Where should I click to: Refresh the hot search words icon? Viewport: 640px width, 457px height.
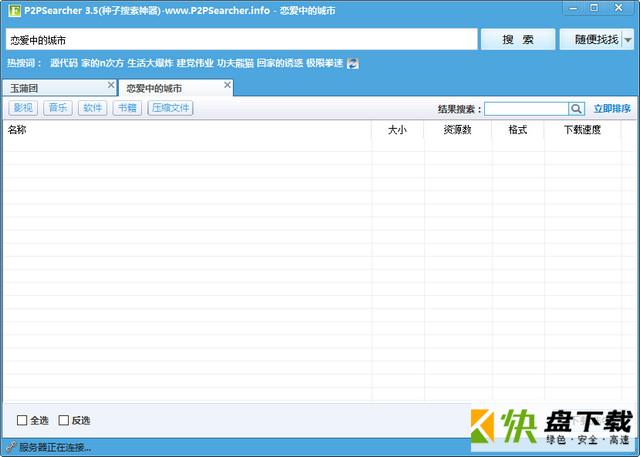coord(353,63)
